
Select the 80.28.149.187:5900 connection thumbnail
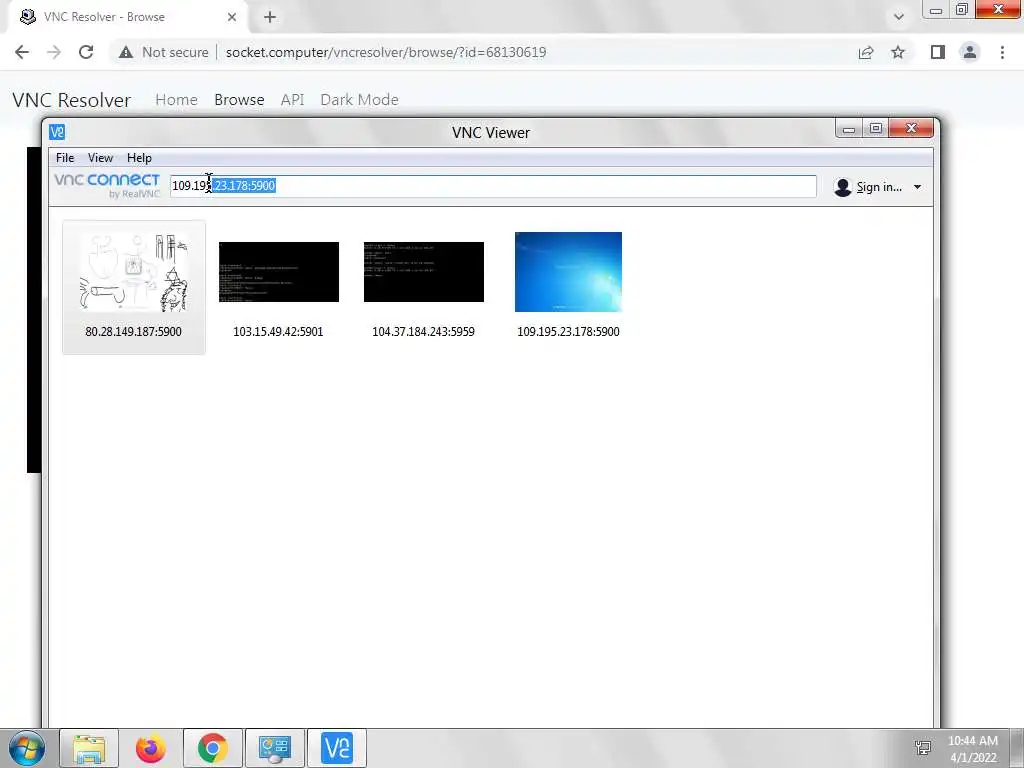pyautogui.click(x=134, y=272)
